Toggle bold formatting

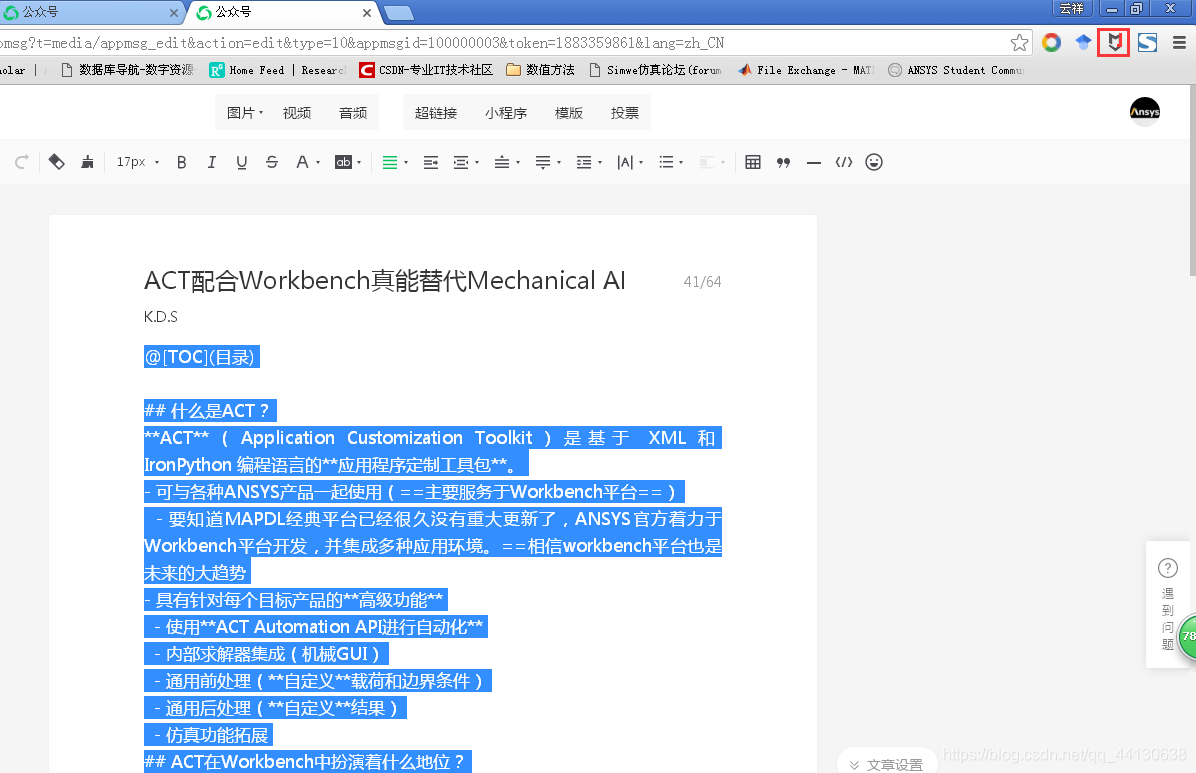(182, 162)
